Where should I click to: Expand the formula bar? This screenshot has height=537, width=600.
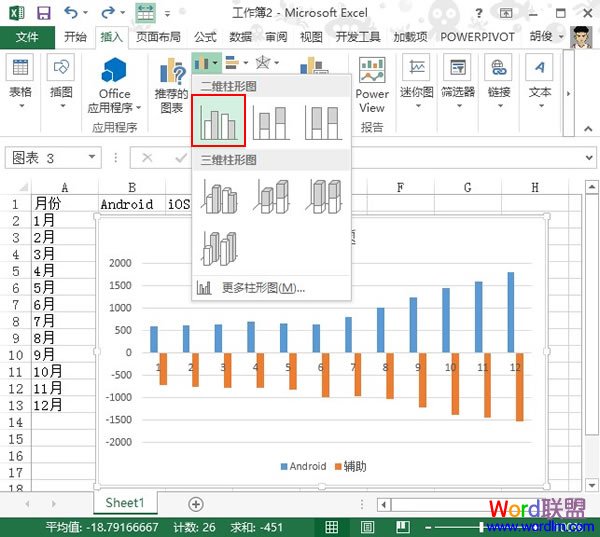pos(589,157)
